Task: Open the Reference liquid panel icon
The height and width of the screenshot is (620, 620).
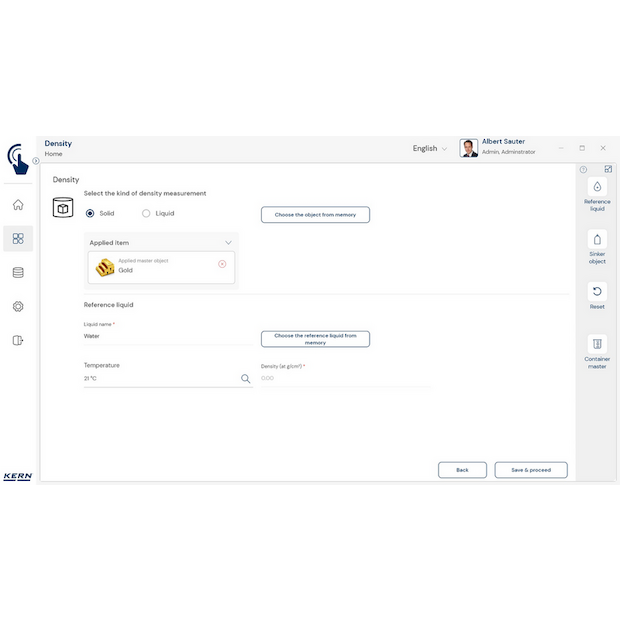Action: tap(597, 187)
